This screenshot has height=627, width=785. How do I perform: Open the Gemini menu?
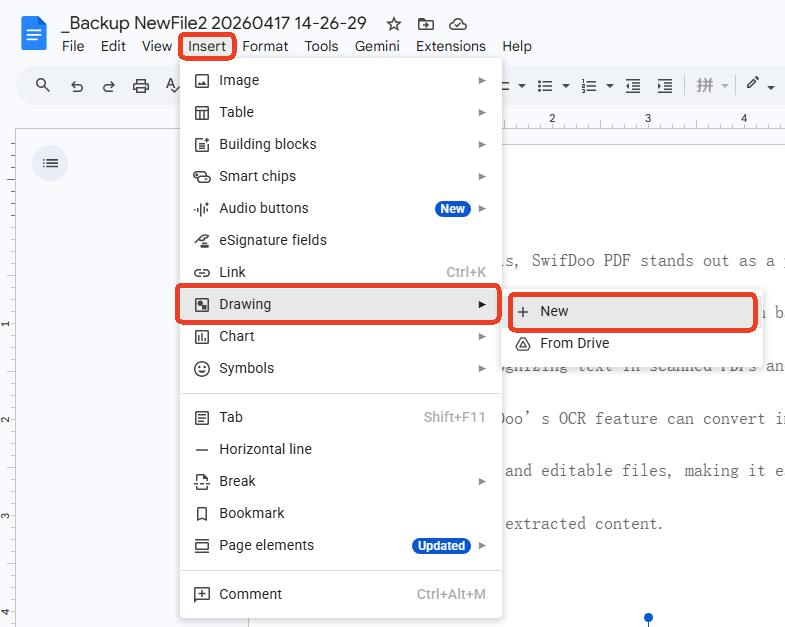coord(377,46)
